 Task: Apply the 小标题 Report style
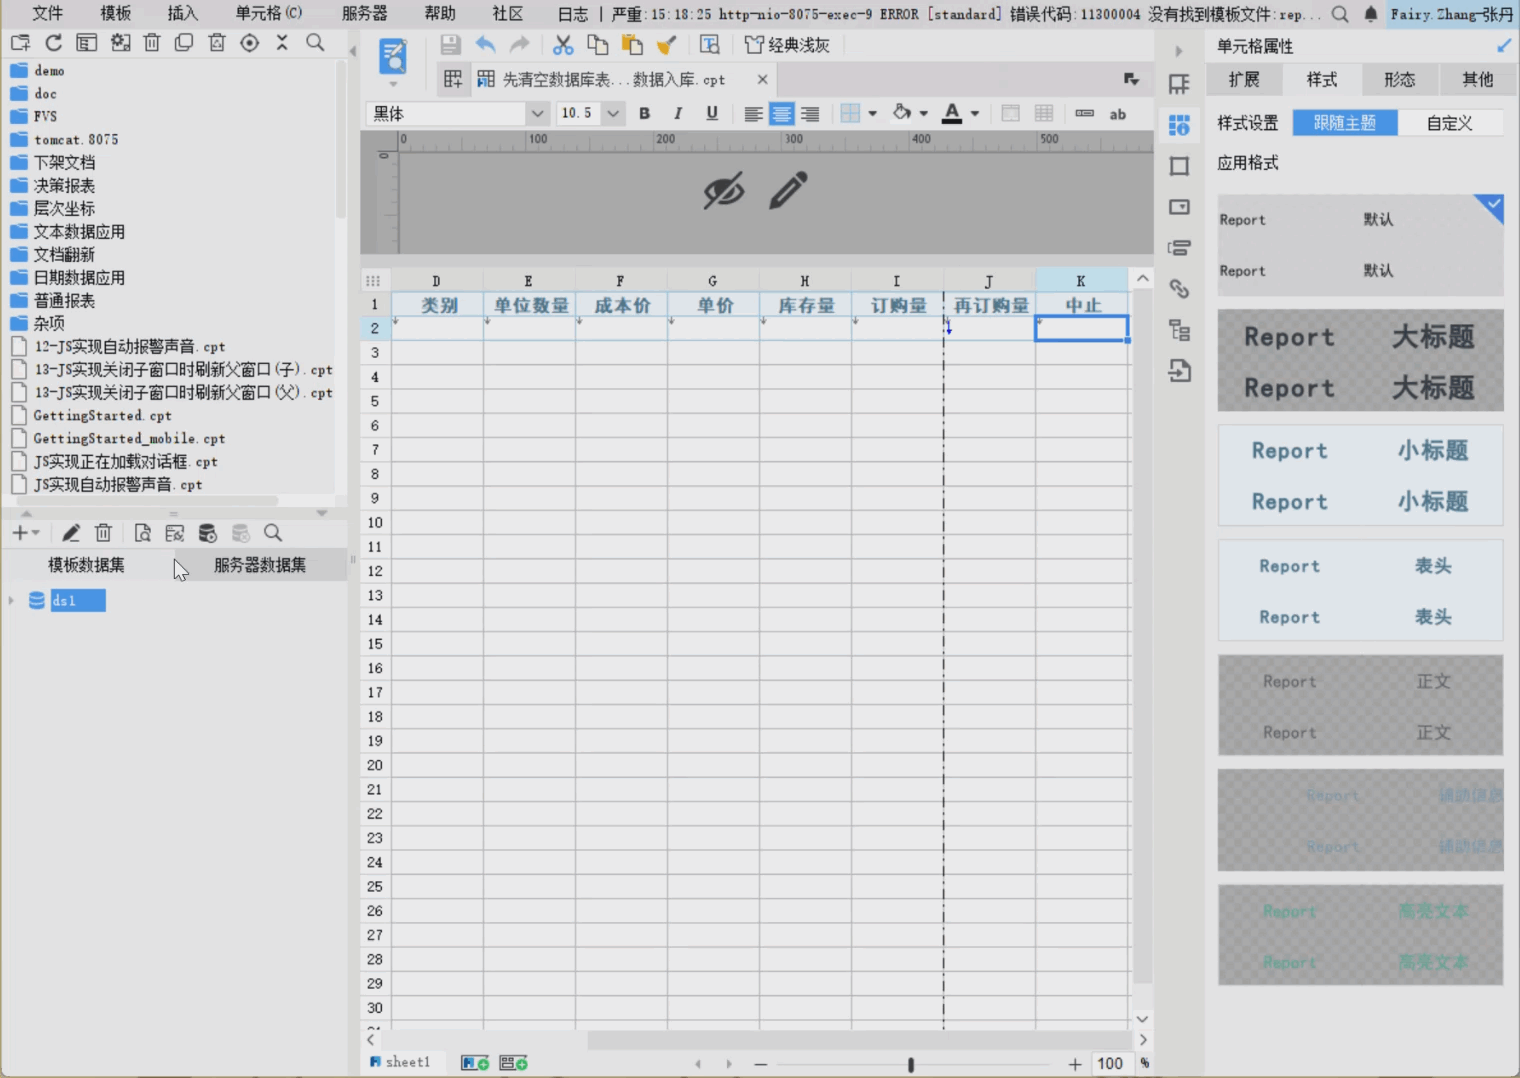[x=1360, y=475]
